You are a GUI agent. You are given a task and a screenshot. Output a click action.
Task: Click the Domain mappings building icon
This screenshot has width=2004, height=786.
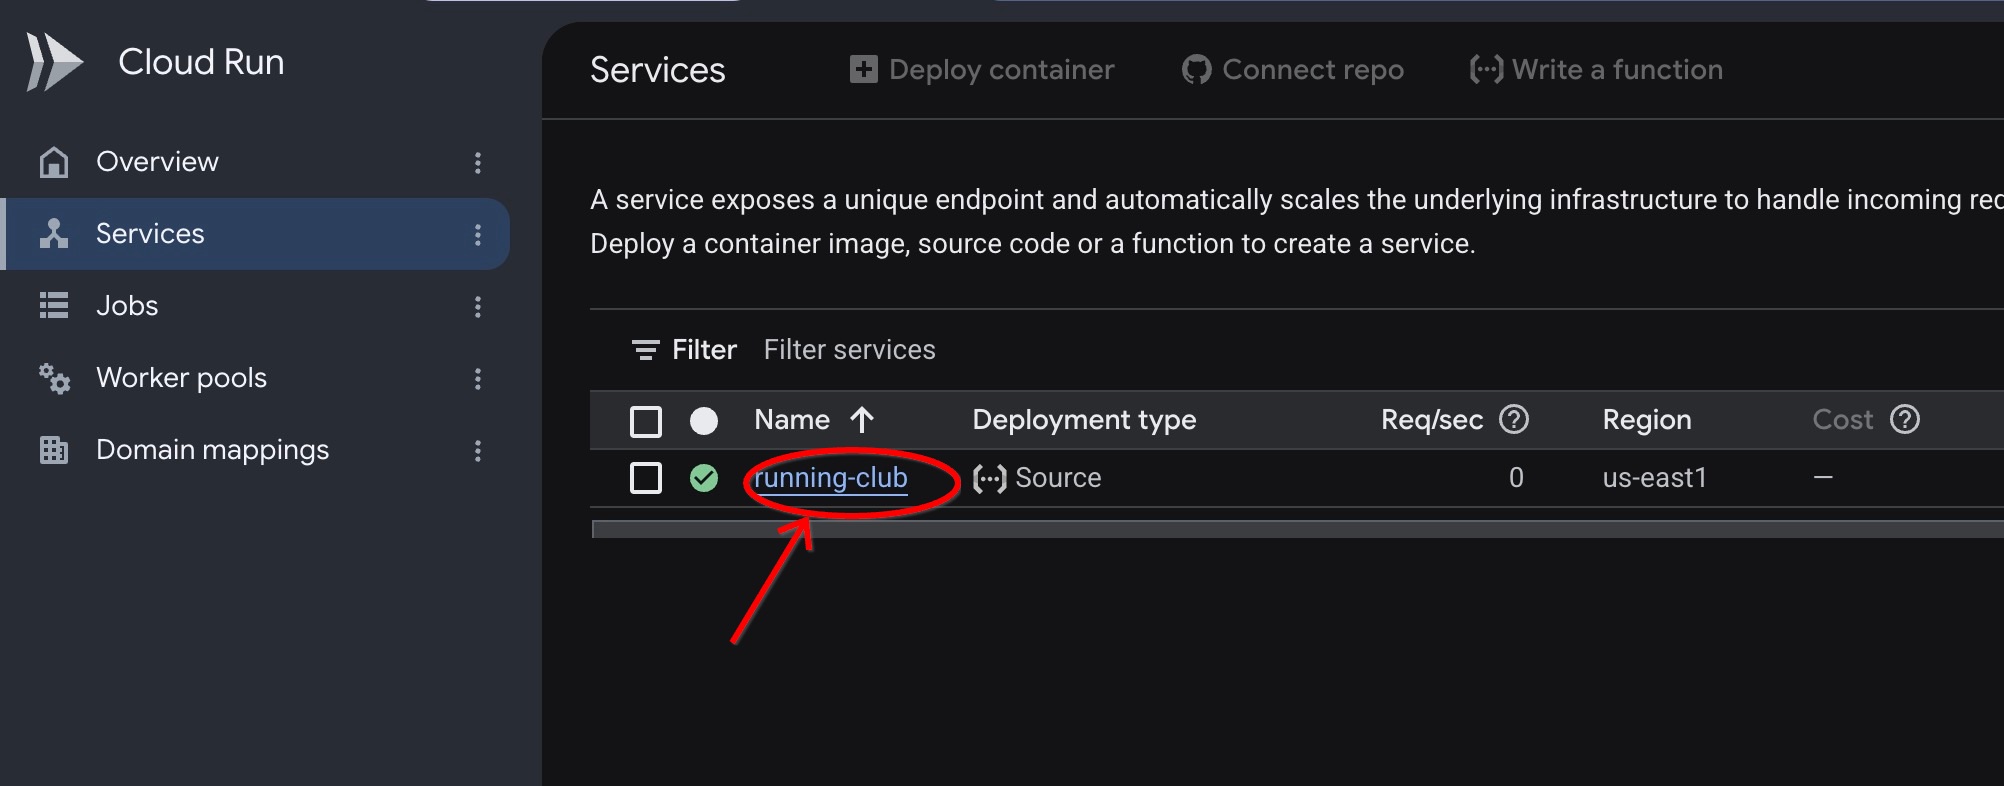54,450
